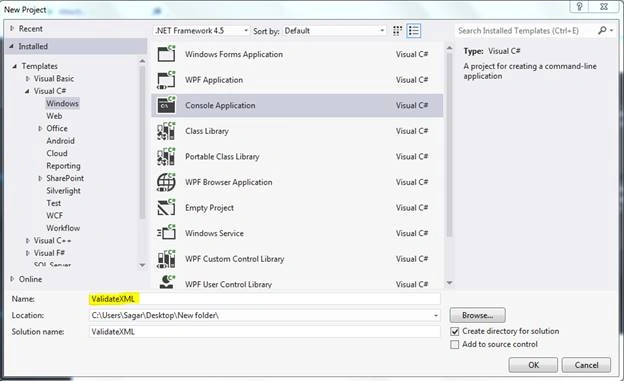Select the Silverlight category
624x381 pixels.
tap(63, 191)
